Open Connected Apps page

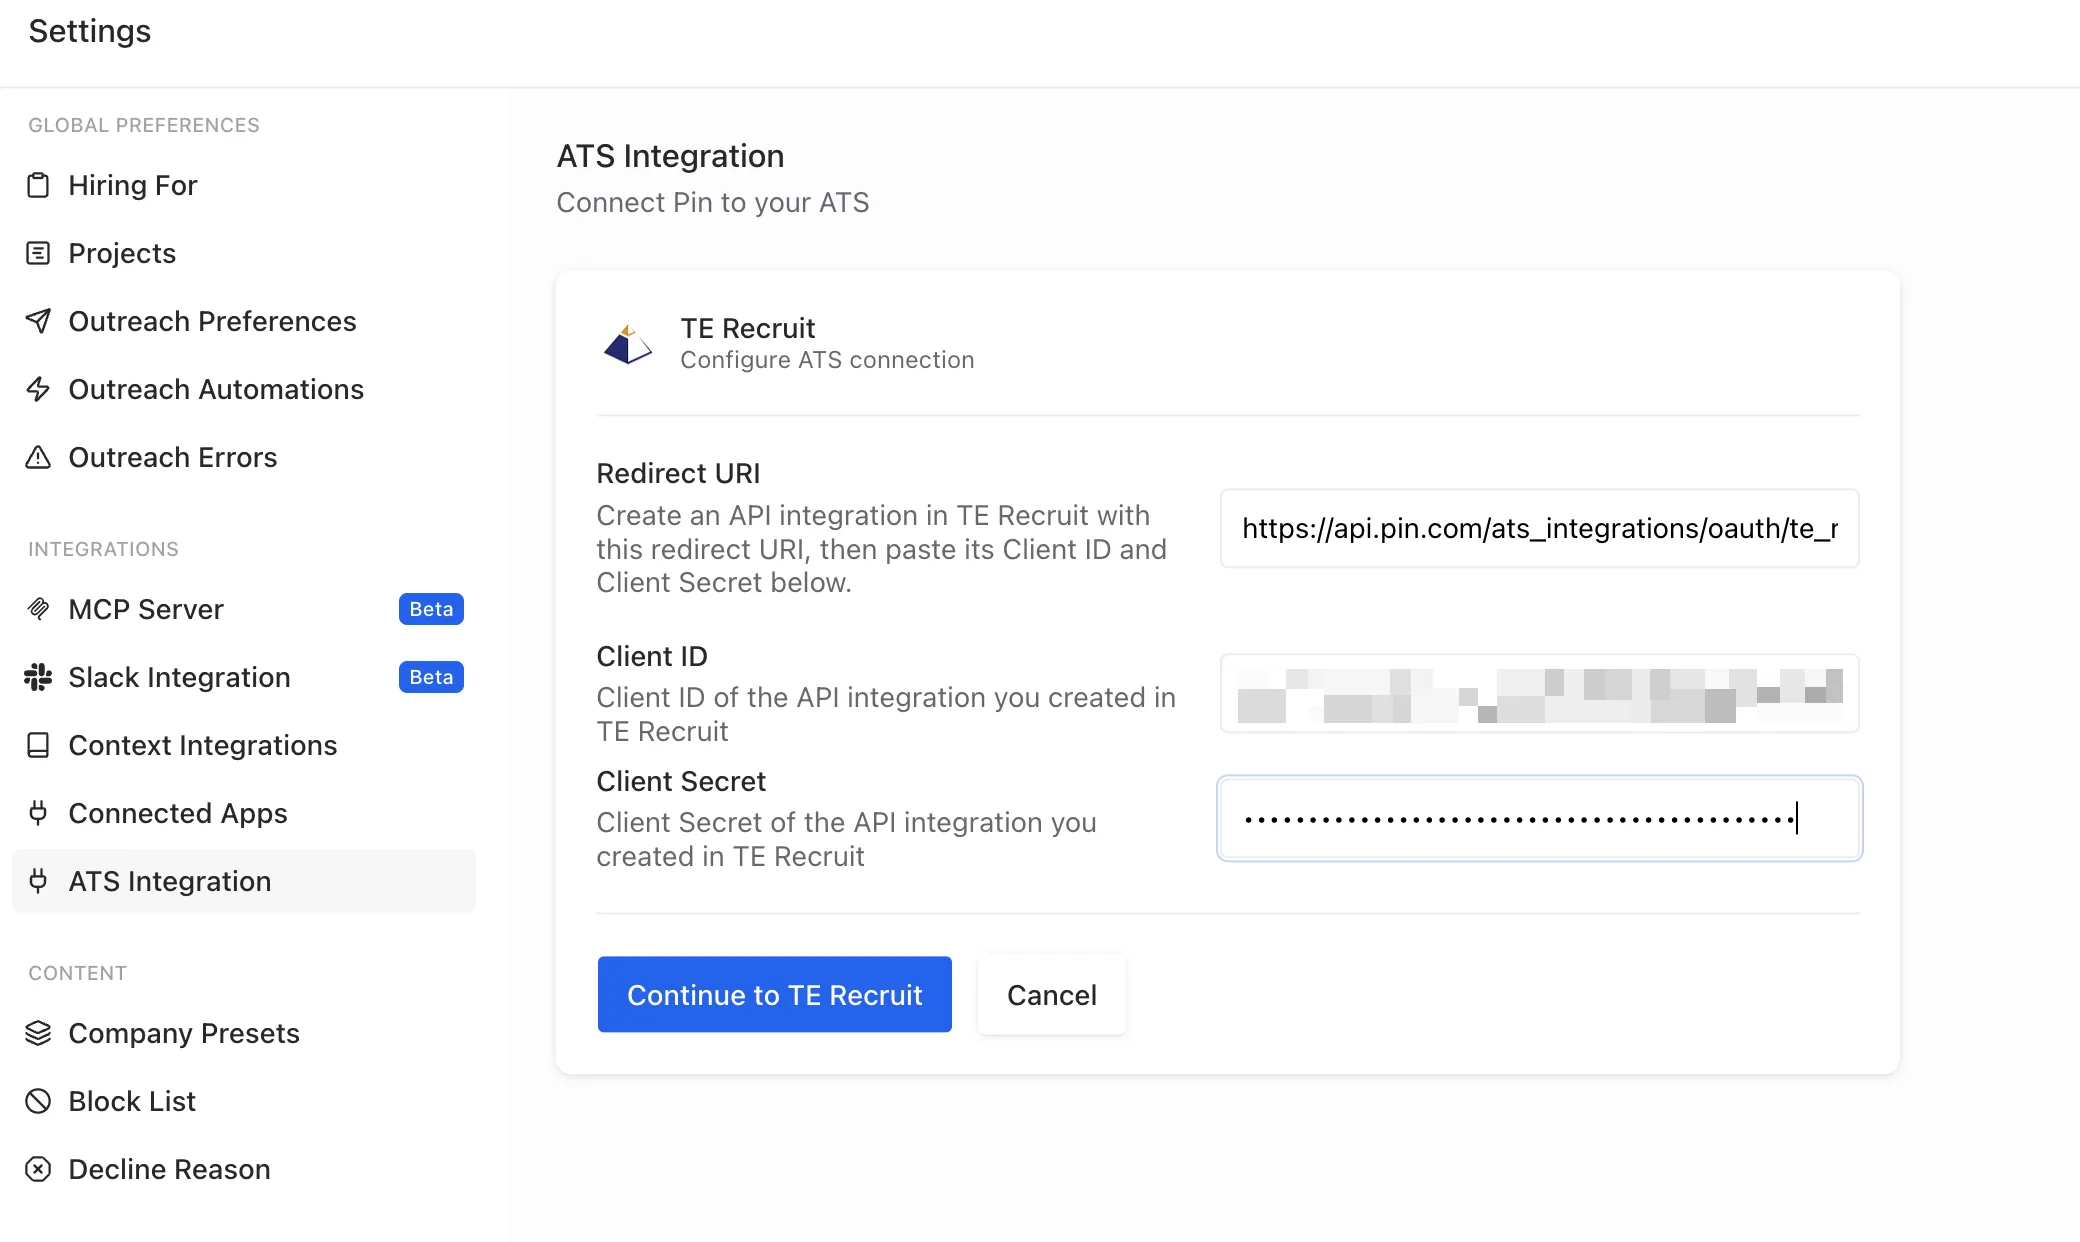click(244, 813)
